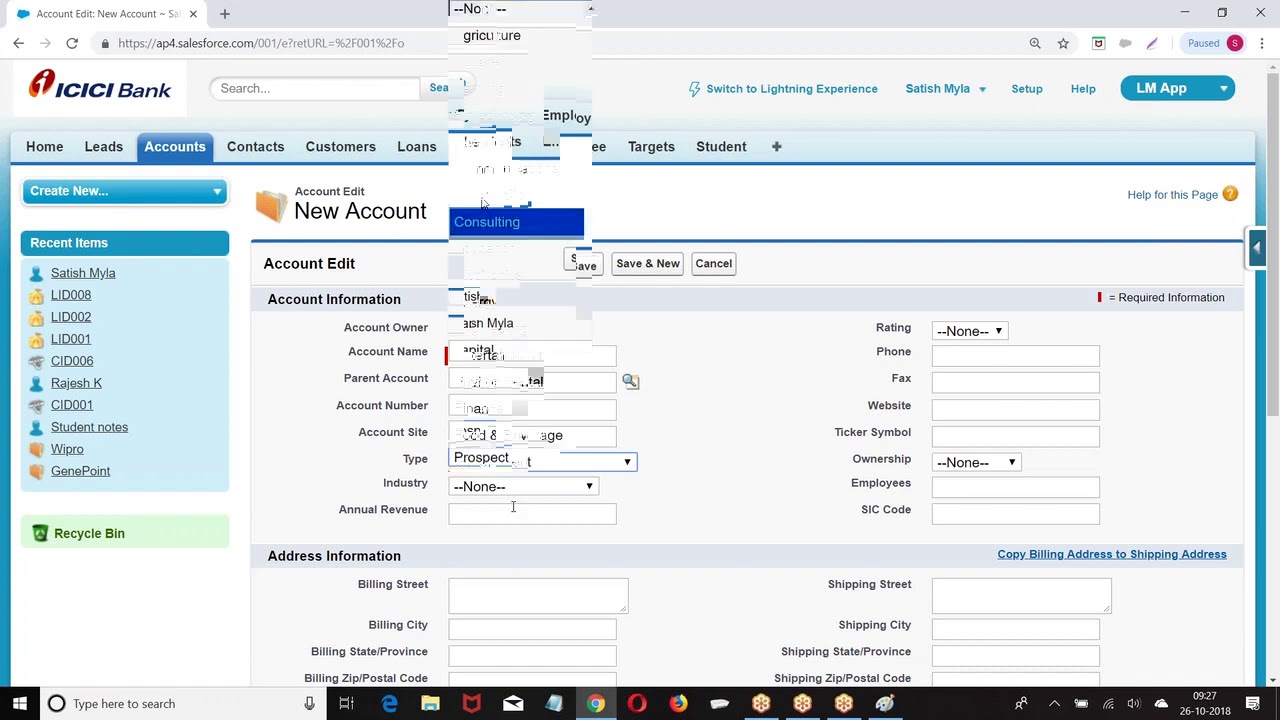Screen dimensions: 1280x720
Task: Click the Save & New button
Action: 648,263
